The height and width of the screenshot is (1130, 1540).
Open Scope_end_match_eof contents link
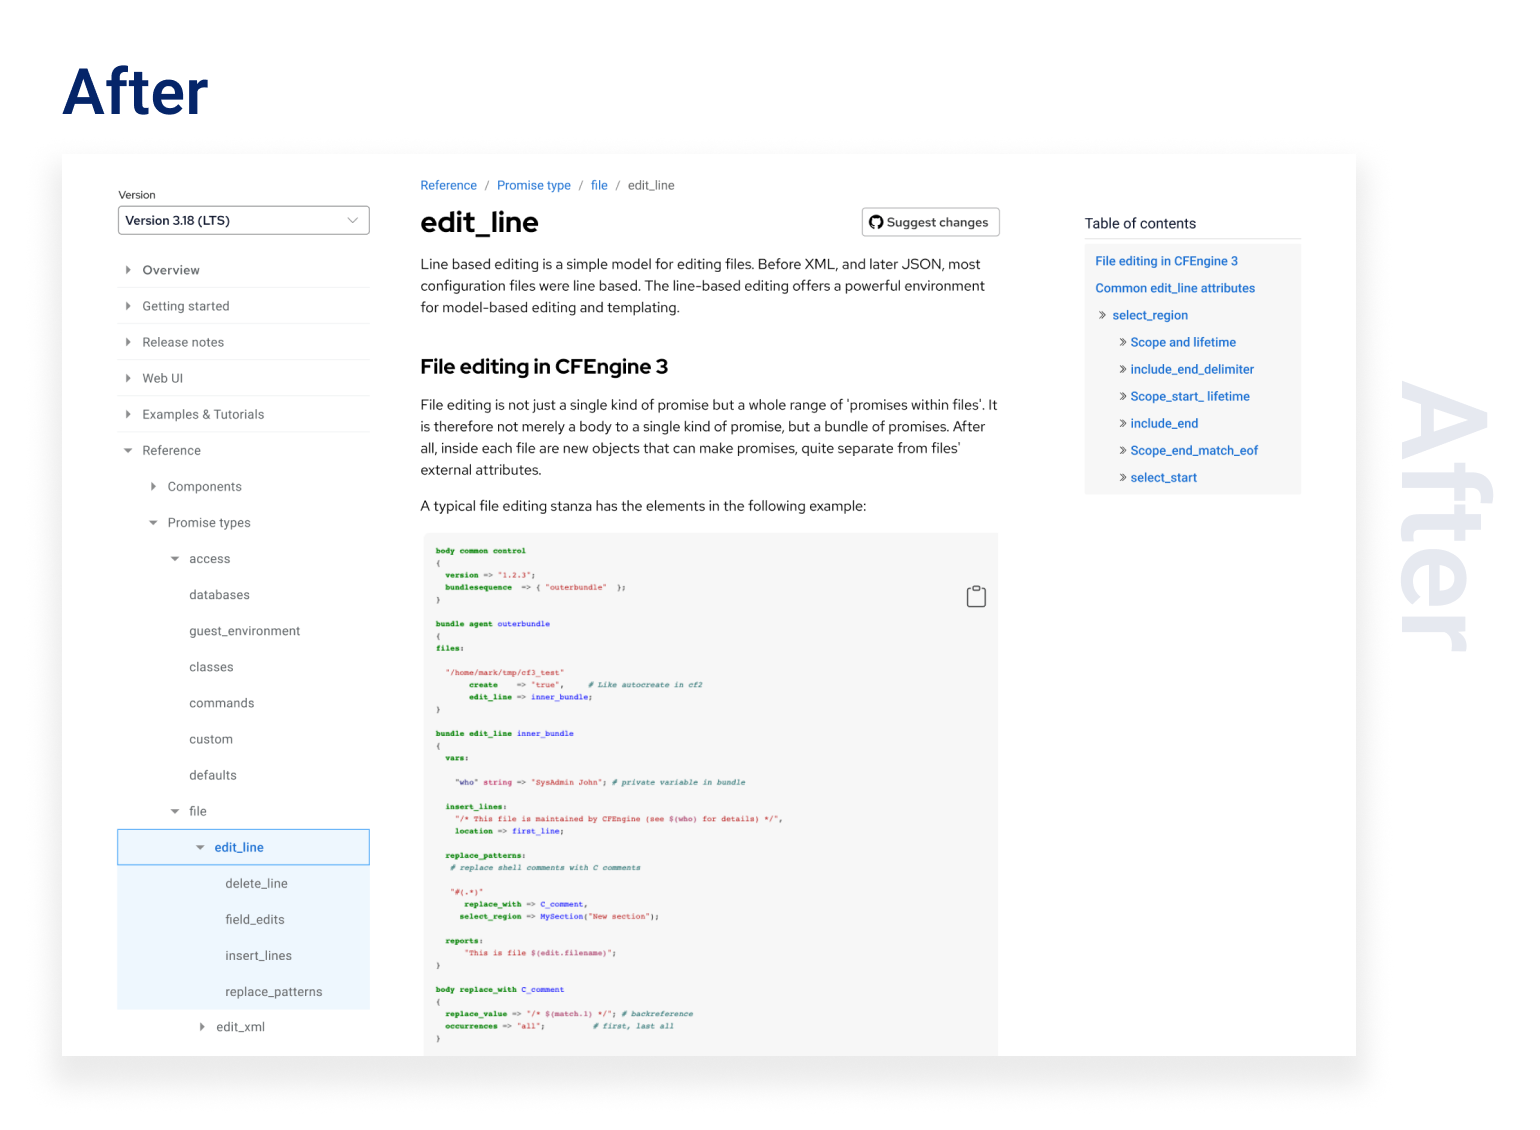tap(1194, 450)
